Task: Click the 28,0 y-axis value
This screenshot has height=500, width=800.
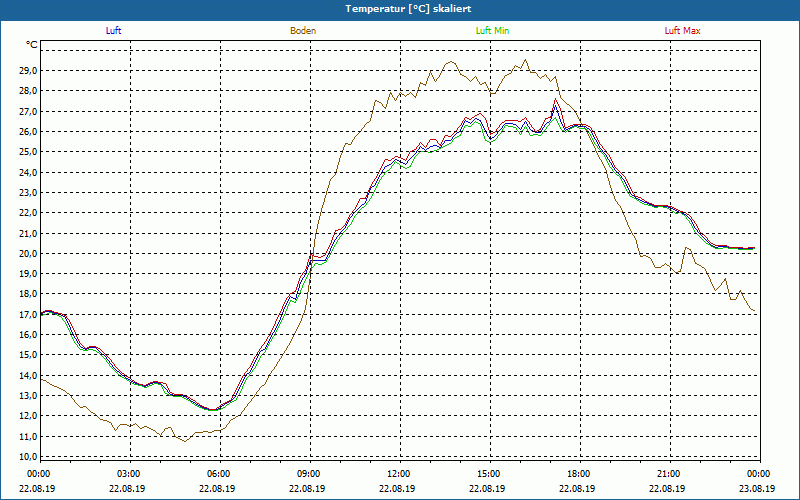Action: click(28, 91)
